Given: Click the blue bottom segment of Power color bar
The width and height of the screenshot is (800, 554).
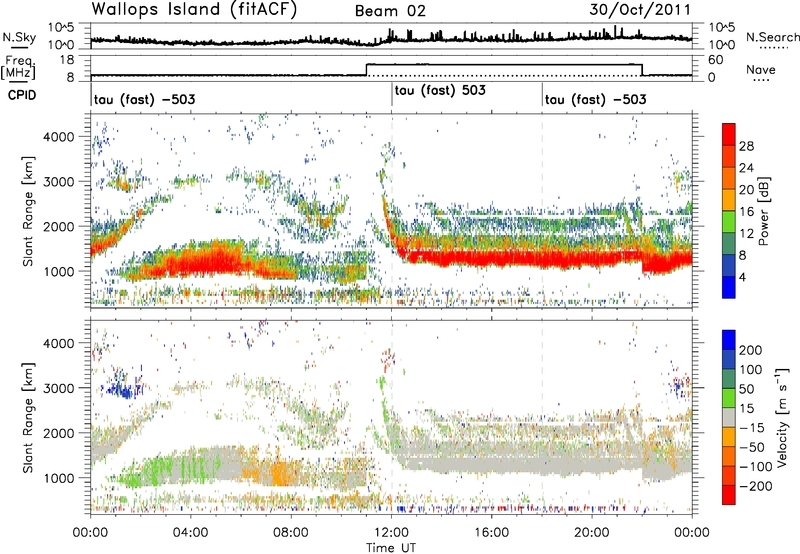Looking at the screenshot, I should click(729, 287).
